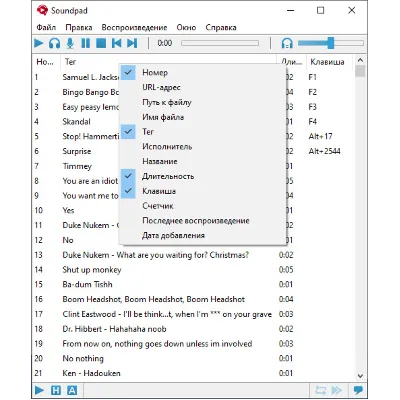Enable the URL-адрес column

point(202,87)
